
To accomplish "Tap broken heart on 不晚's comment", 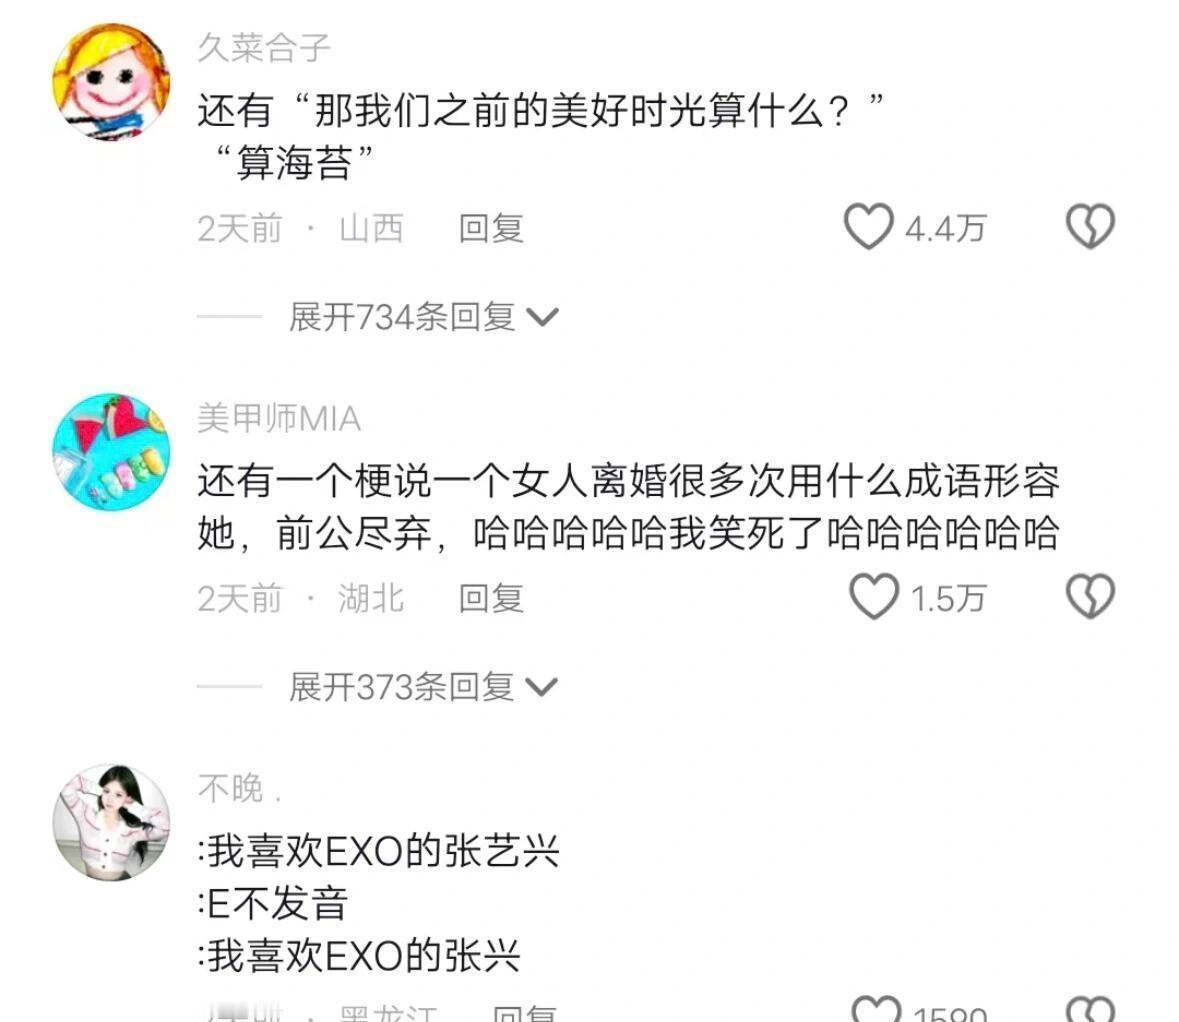I will (1090, 1009).
